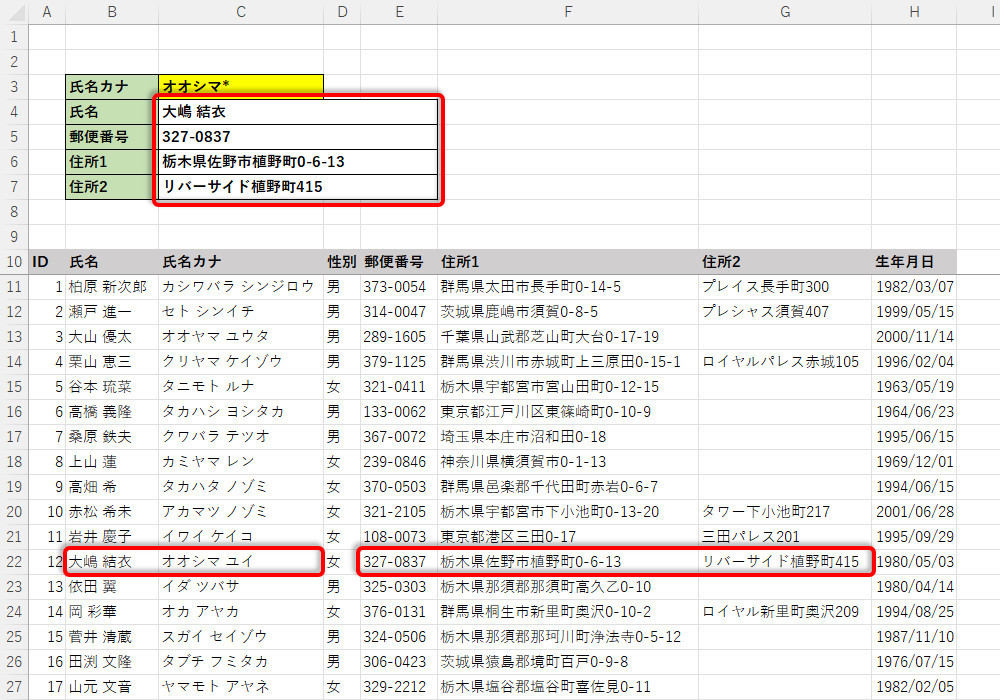Select column C header
Viewport: 1000px width, 700px height.
tap(240, 11)
